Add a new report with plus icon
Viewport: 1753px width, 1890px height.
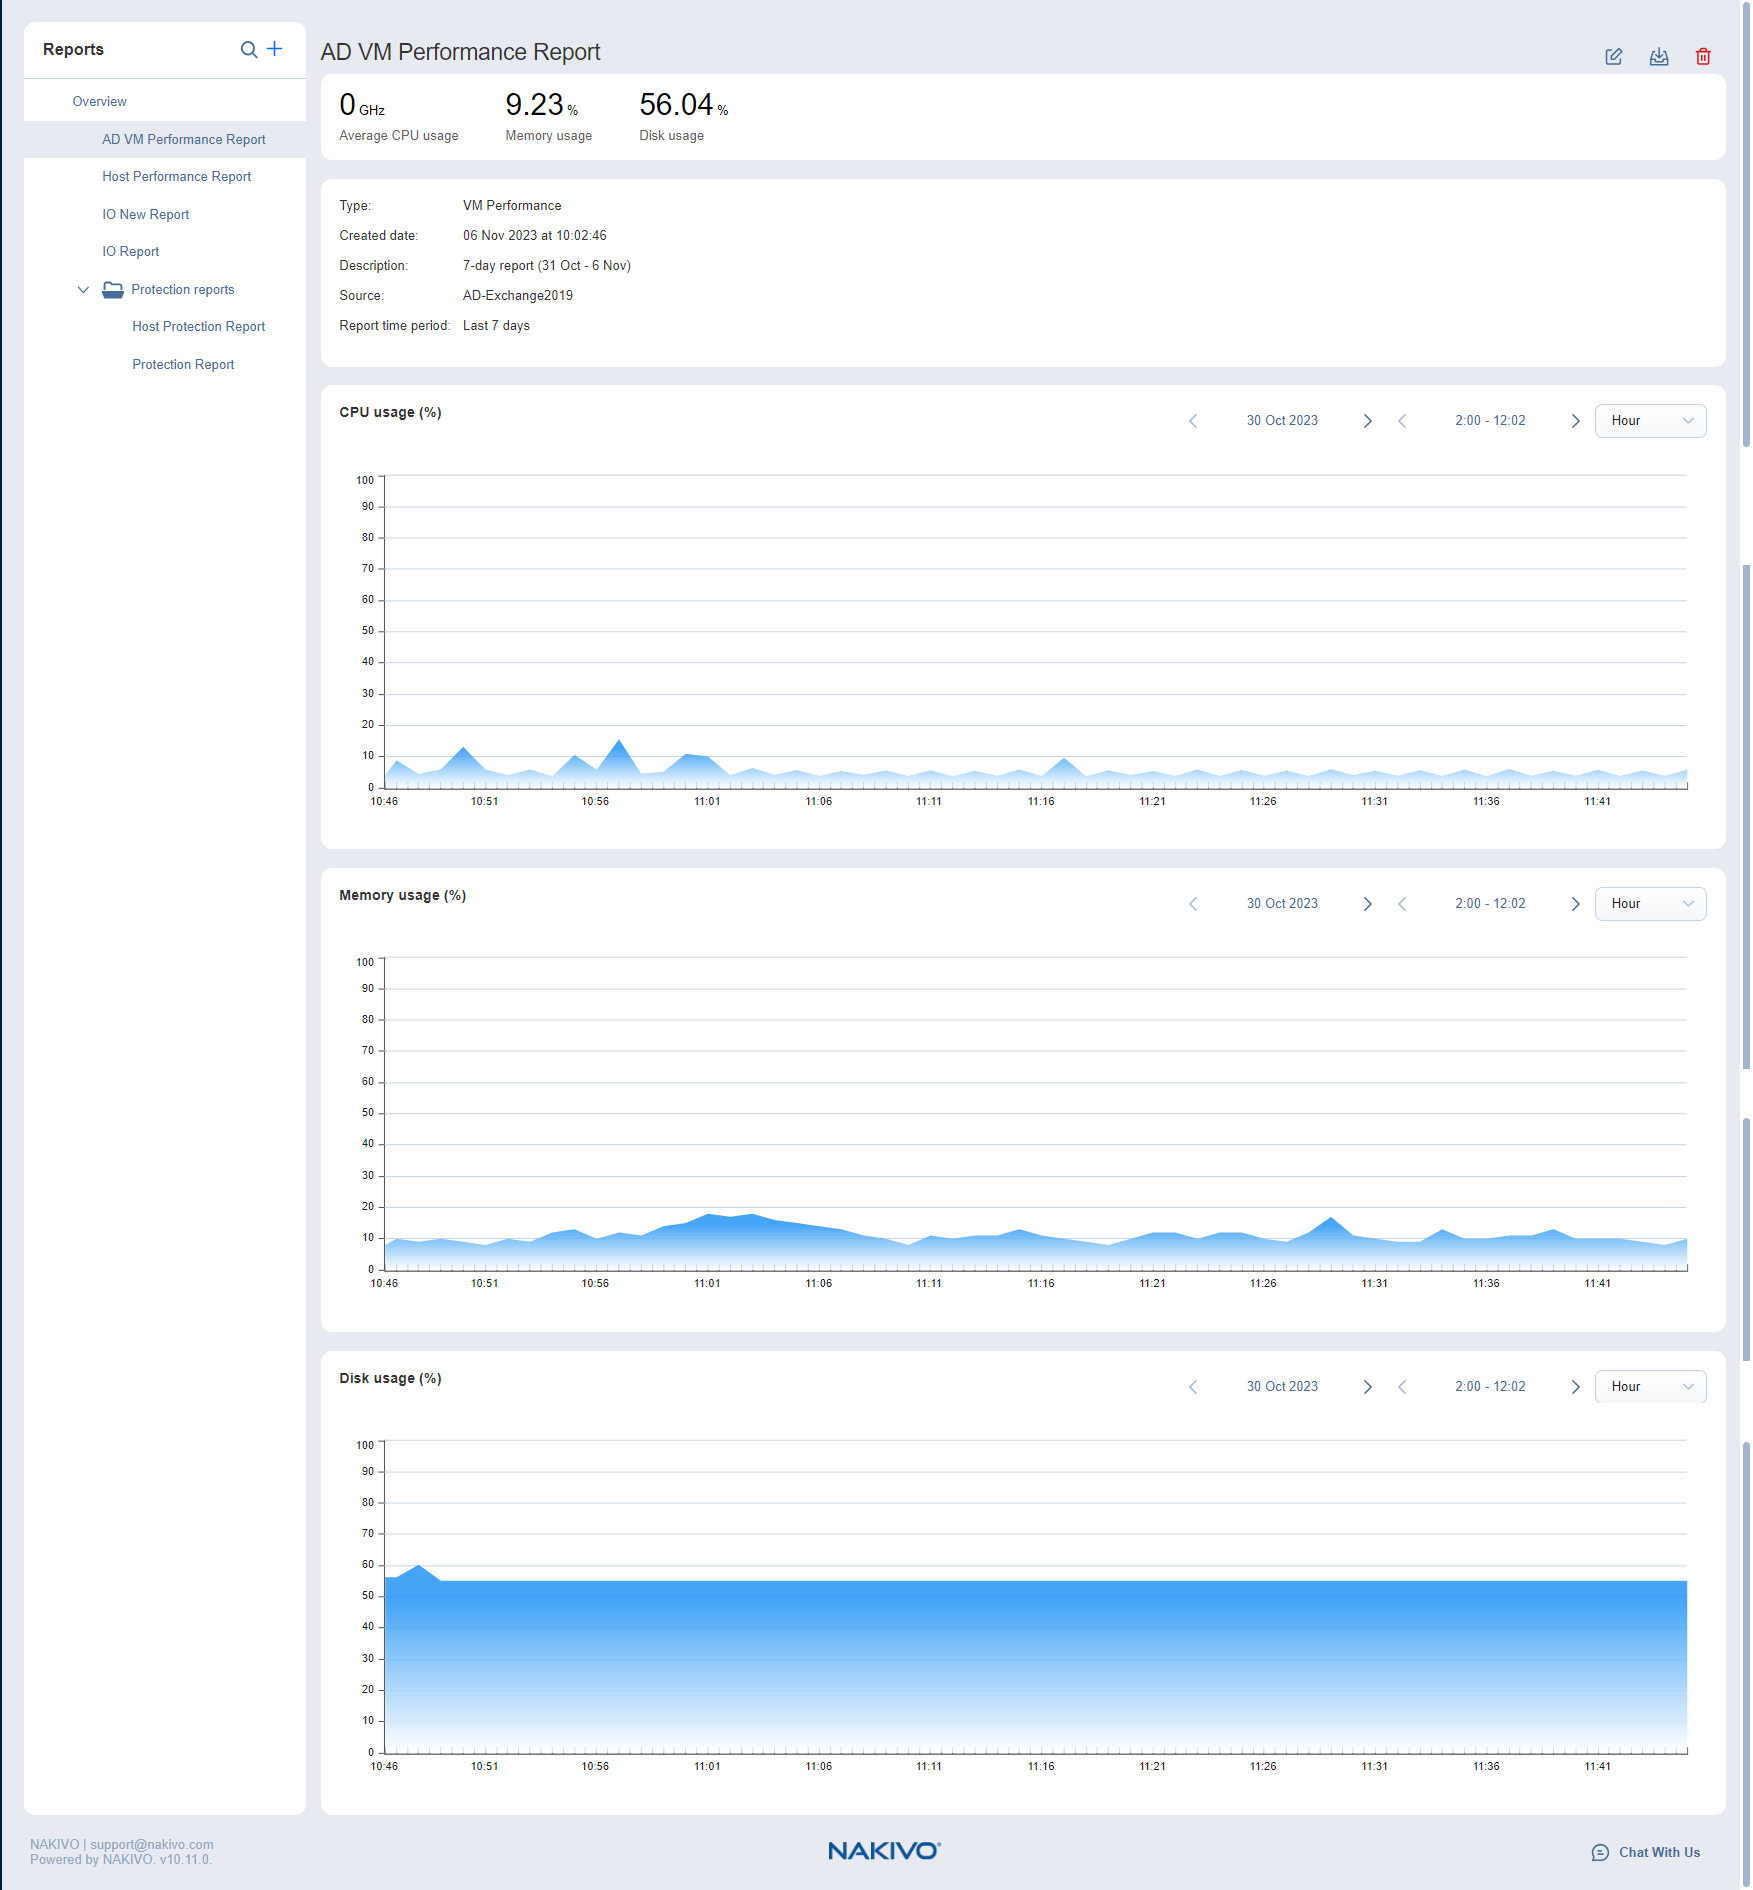(x=275, y=49)
